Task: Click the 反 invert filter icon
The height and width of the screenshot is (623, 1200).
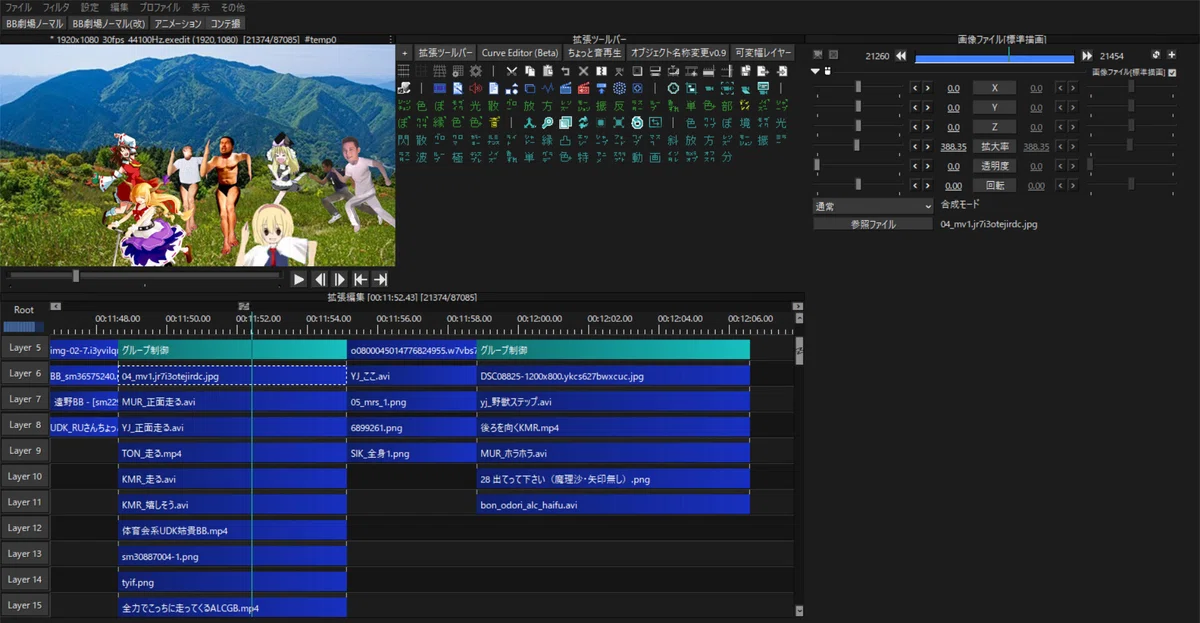Action: (619, 106)
